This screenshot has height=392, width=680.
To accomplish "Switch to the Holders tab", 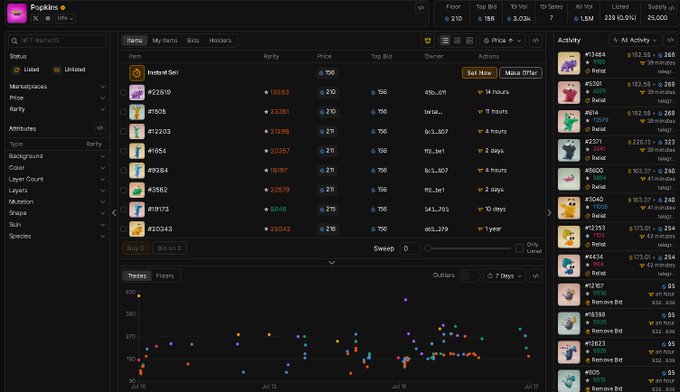I will pos(220,40).
